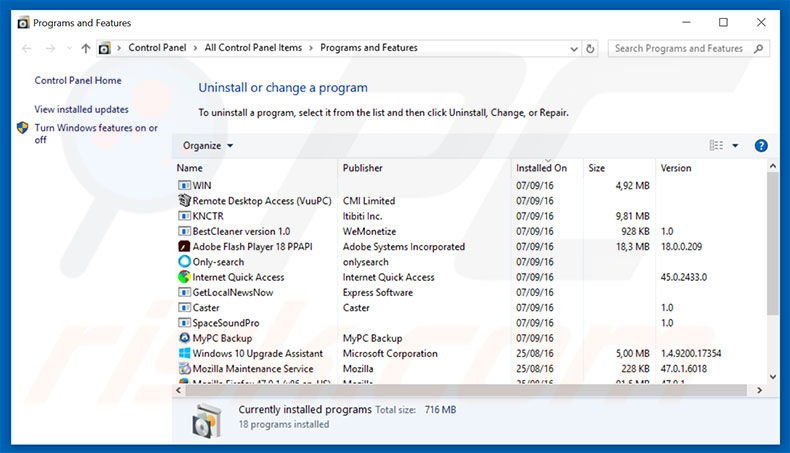Screen dimensions: 790x453
Task: Click the scroll left arrow of the list
Action: coord(178,390)
